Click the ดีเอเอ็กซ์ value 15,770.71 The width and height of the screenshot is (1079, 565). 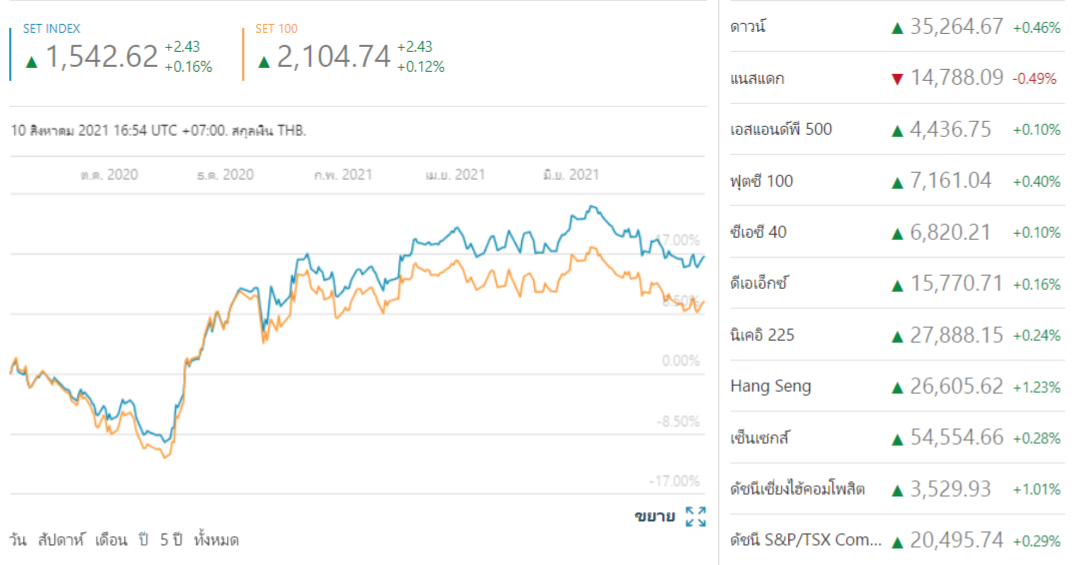pyautogui.click(x=956, y=284)
